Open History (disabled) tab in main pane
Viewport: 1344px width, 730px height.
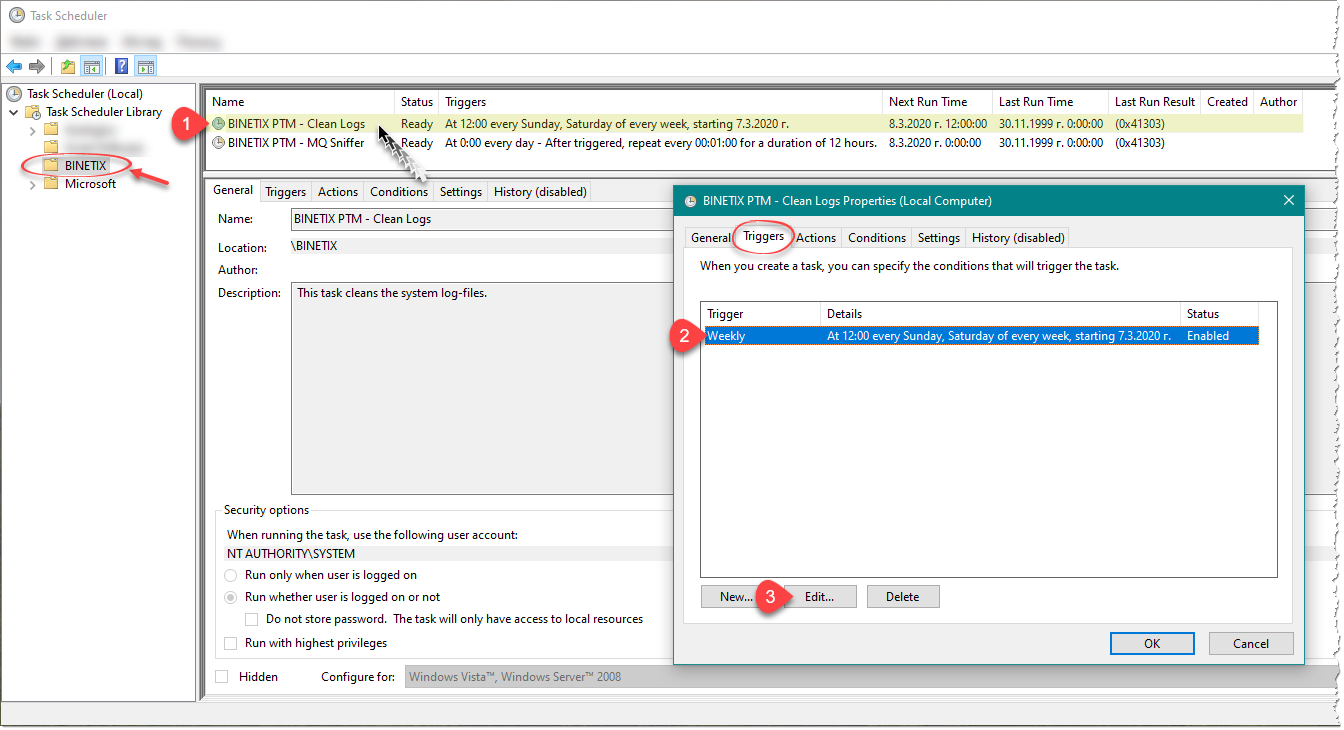click(x=540, y=192)
